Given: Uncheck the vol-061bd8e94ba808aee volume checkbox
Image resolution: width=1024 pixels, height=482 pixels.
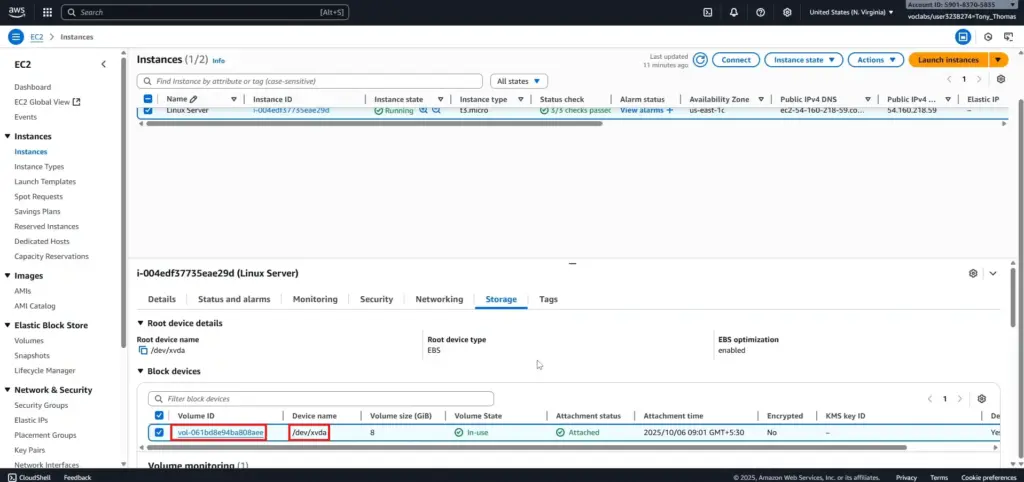Looking at the screenshot, I should 159,432.
